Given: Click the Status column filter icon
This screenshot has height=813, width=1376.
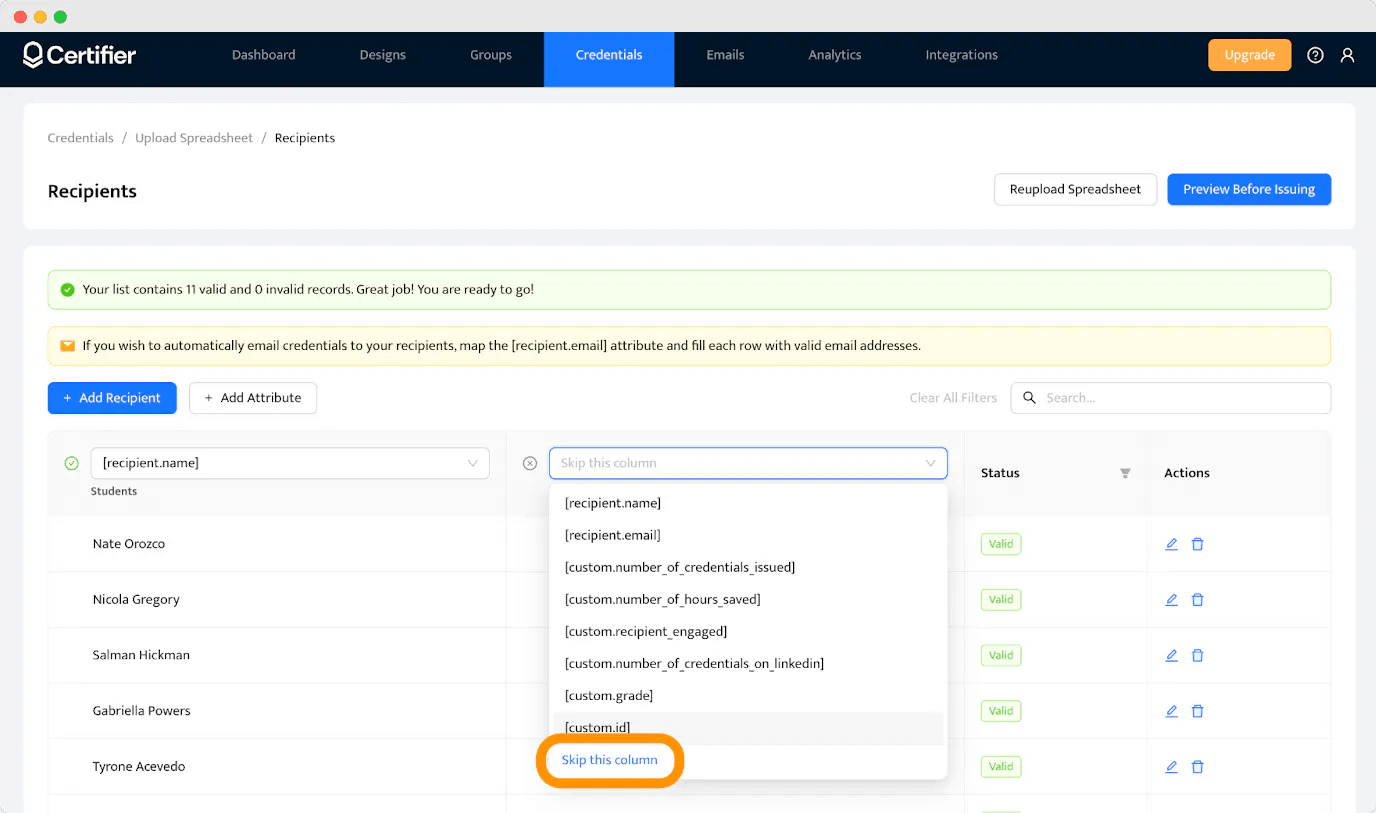Looking at the screenshot, I should [1125, 473].
